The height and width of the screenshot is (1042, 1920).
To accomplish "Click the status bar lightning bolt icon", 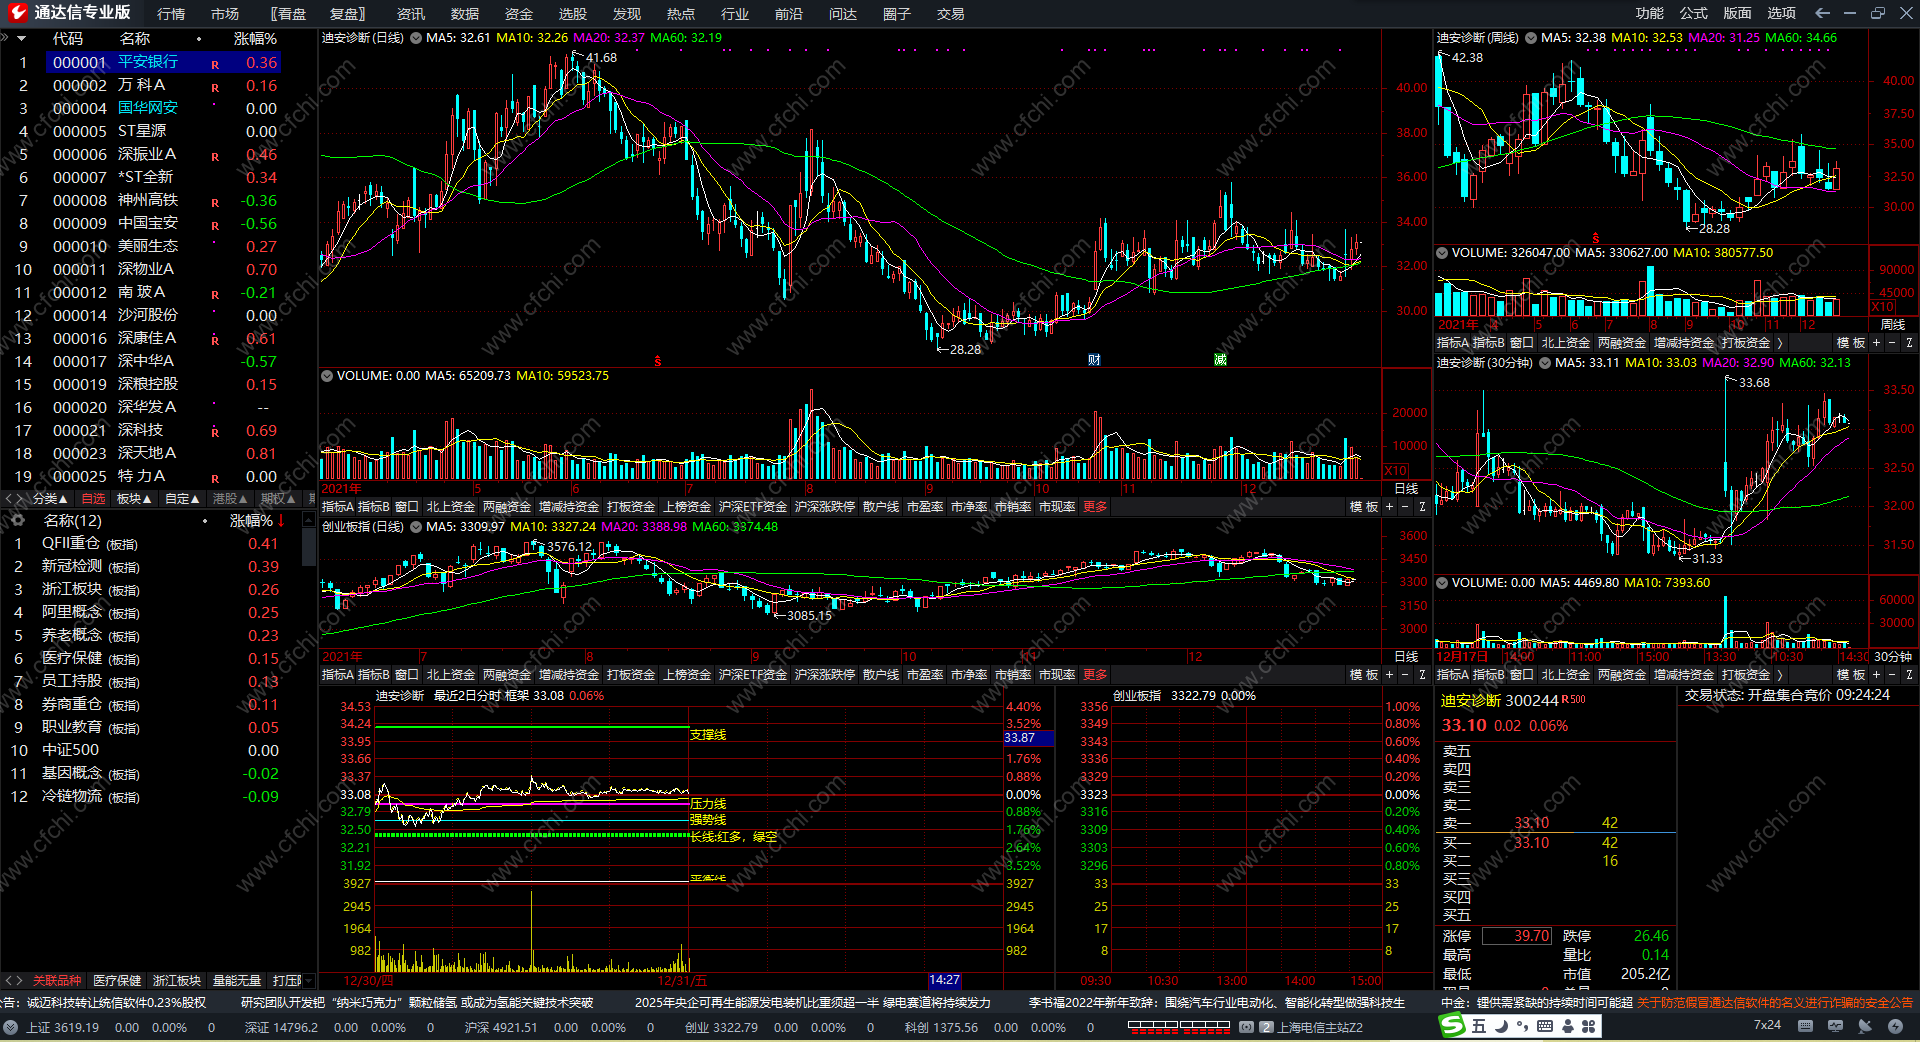I will [1895, 1026].
